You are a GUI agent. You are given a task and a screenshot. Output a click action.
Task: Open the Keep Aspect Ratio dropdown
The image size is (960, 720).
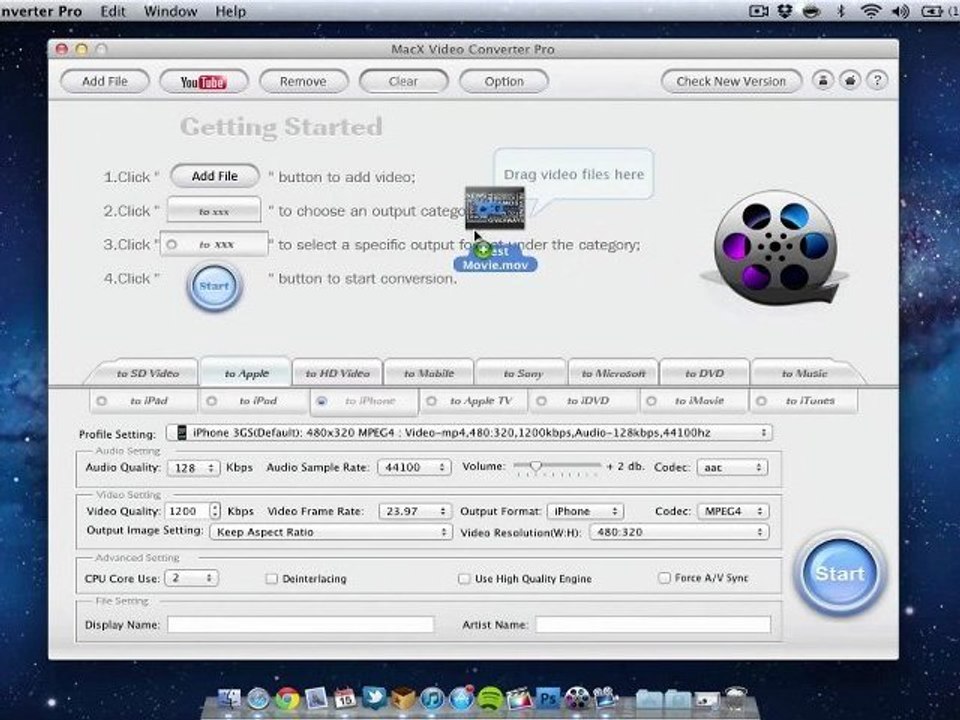[331, 532]
